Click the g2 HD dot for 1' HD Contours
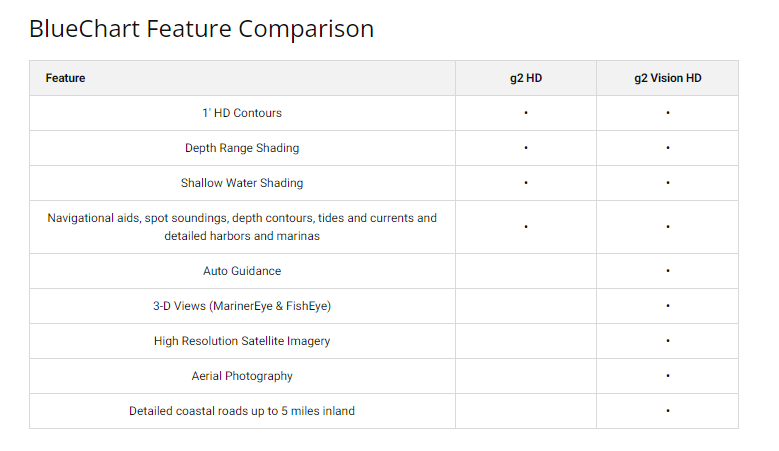The image size is (779, 451). (x=526, y=113)
